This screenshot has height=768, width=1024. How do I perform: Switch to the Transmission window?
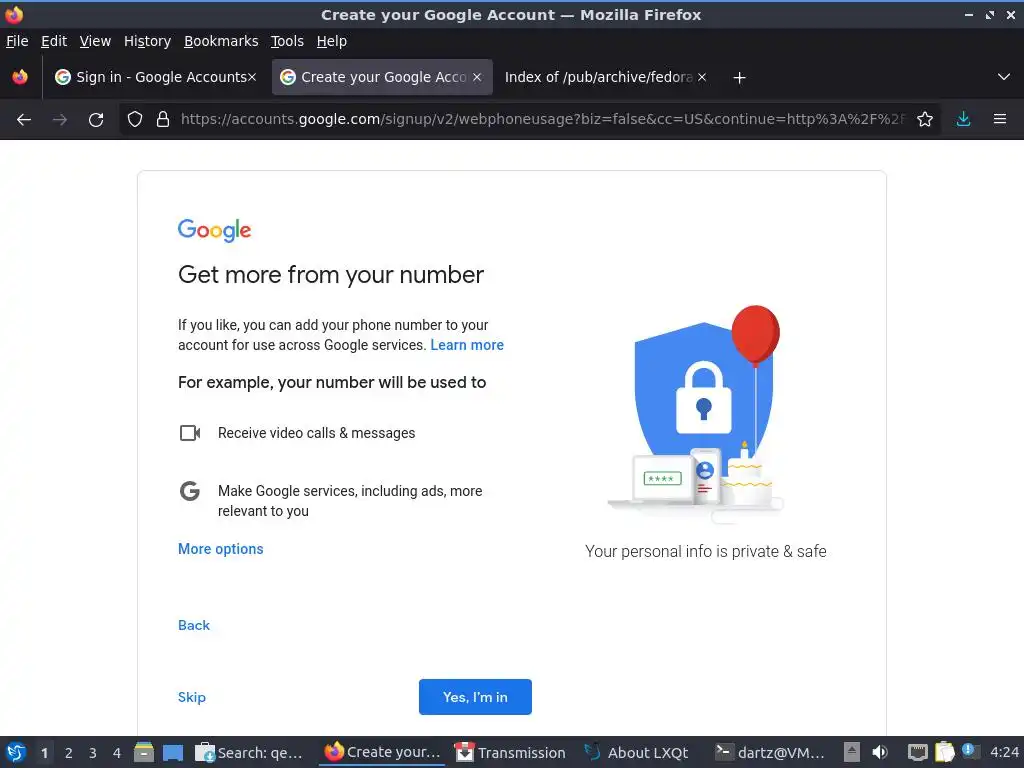click(x=510, y=753)
